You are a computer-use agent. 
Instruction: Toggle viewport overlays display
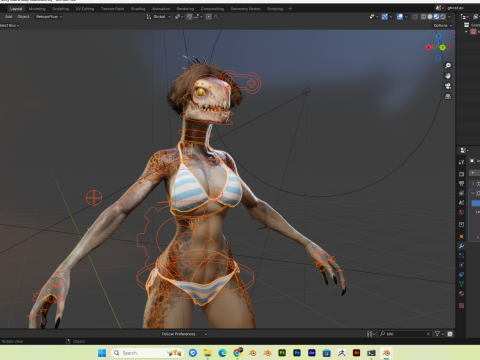[400, 17]
